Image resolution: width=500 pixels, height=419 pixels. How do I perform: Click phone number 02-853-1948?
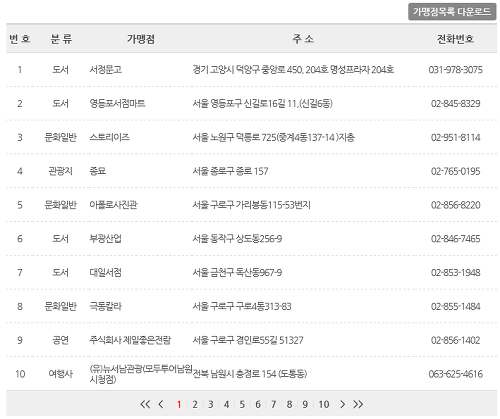455,272
